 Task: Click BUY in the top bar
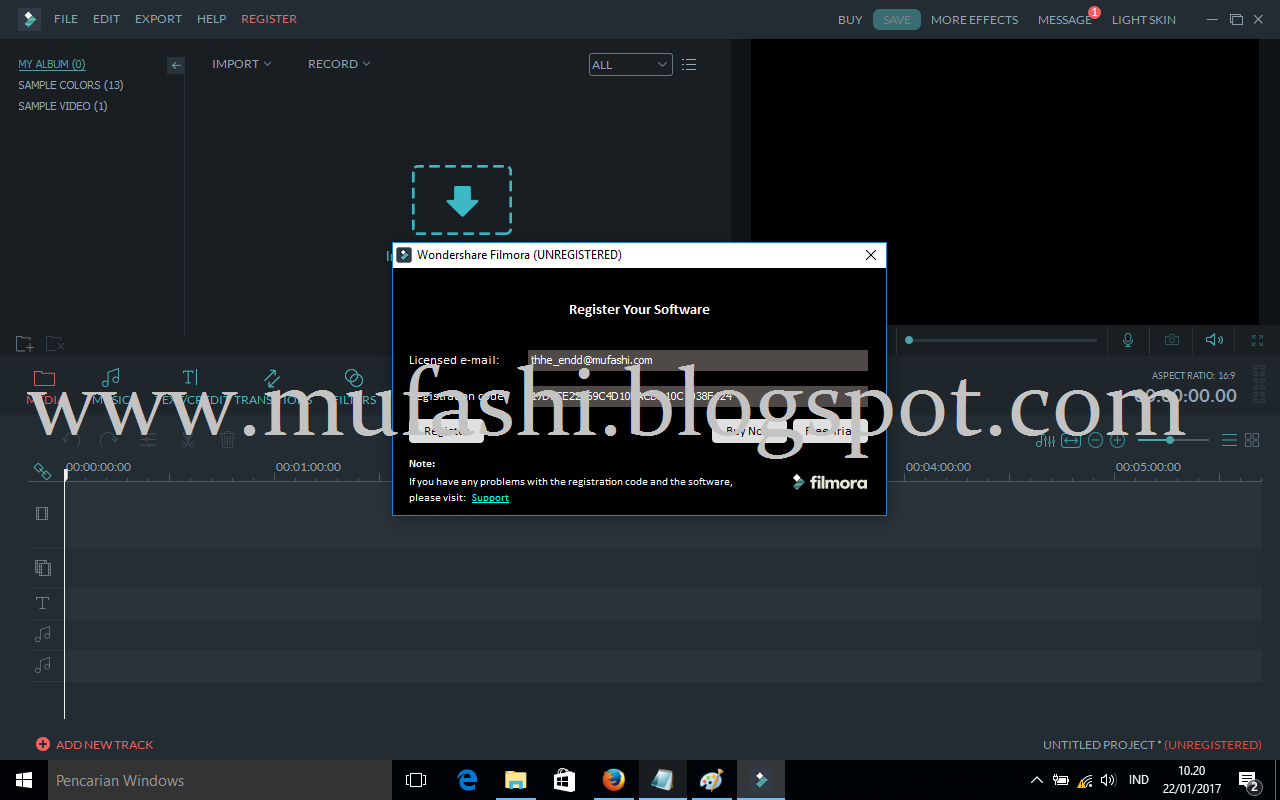[x=850, y=20]
